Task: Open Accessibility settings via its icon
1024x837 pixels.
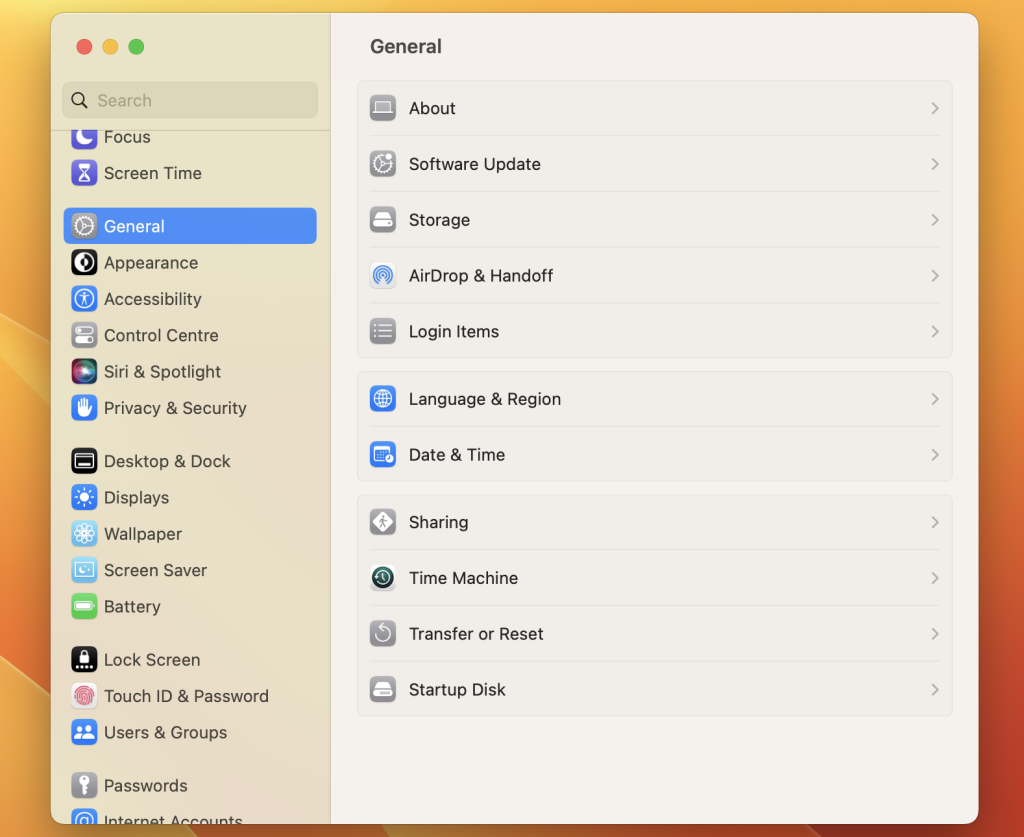Action: coord(84,299)
